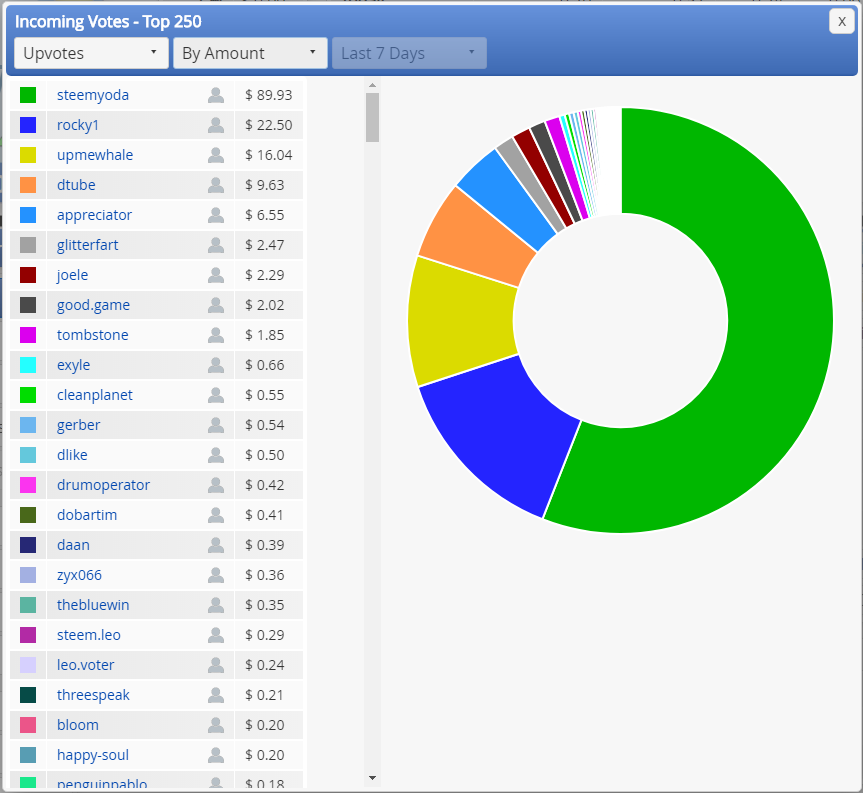Open appreciator account link
The image size is (863, 793).
[x=95, y=215]
